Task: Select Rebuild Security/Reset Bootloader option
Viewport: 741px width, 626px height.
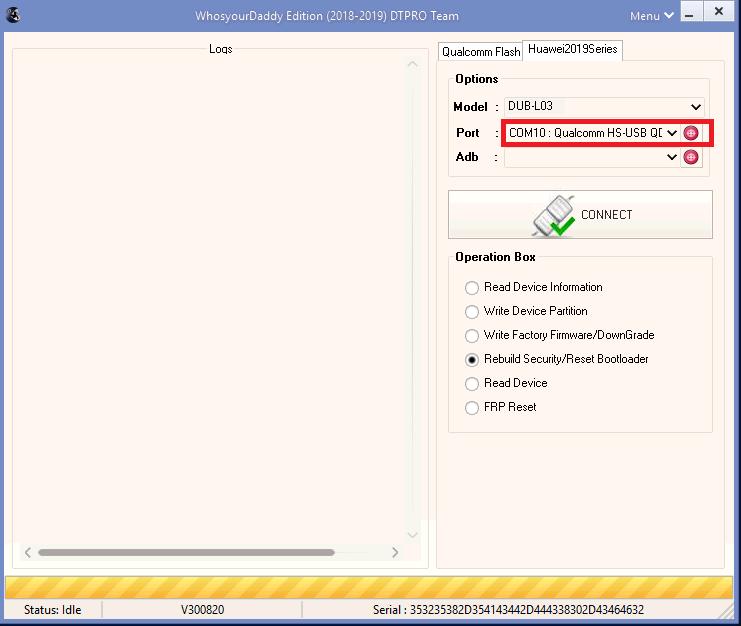Action: click(556, 359)
